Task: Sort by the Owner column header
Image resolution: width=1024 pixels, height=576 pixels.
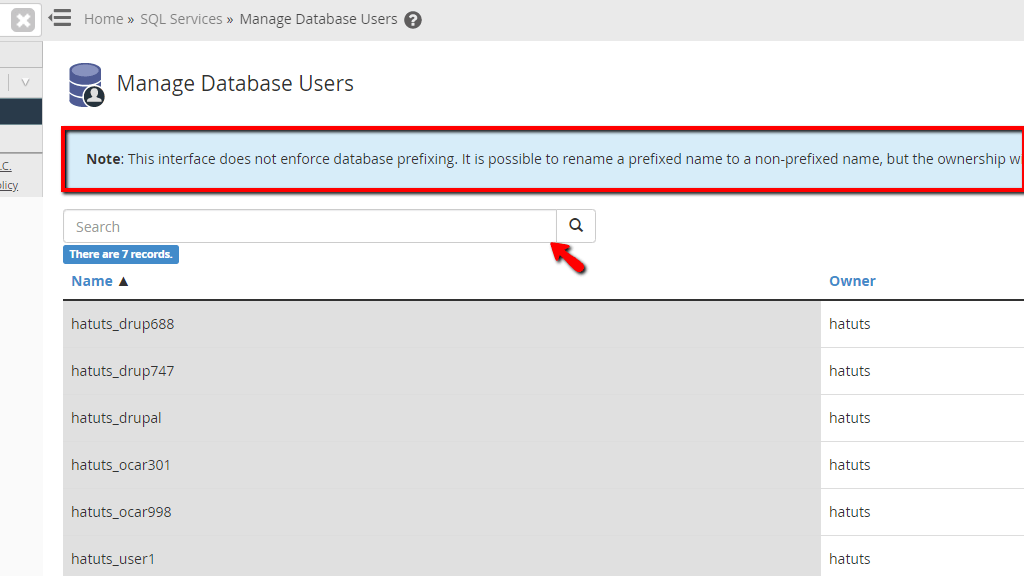Action: pos(852,281)
